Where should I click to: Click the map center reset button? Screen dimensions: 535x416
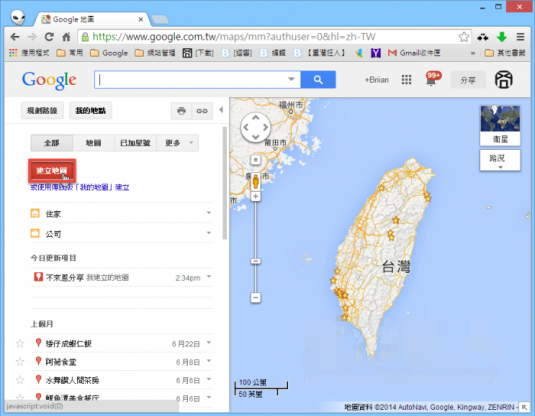[256, 160]
